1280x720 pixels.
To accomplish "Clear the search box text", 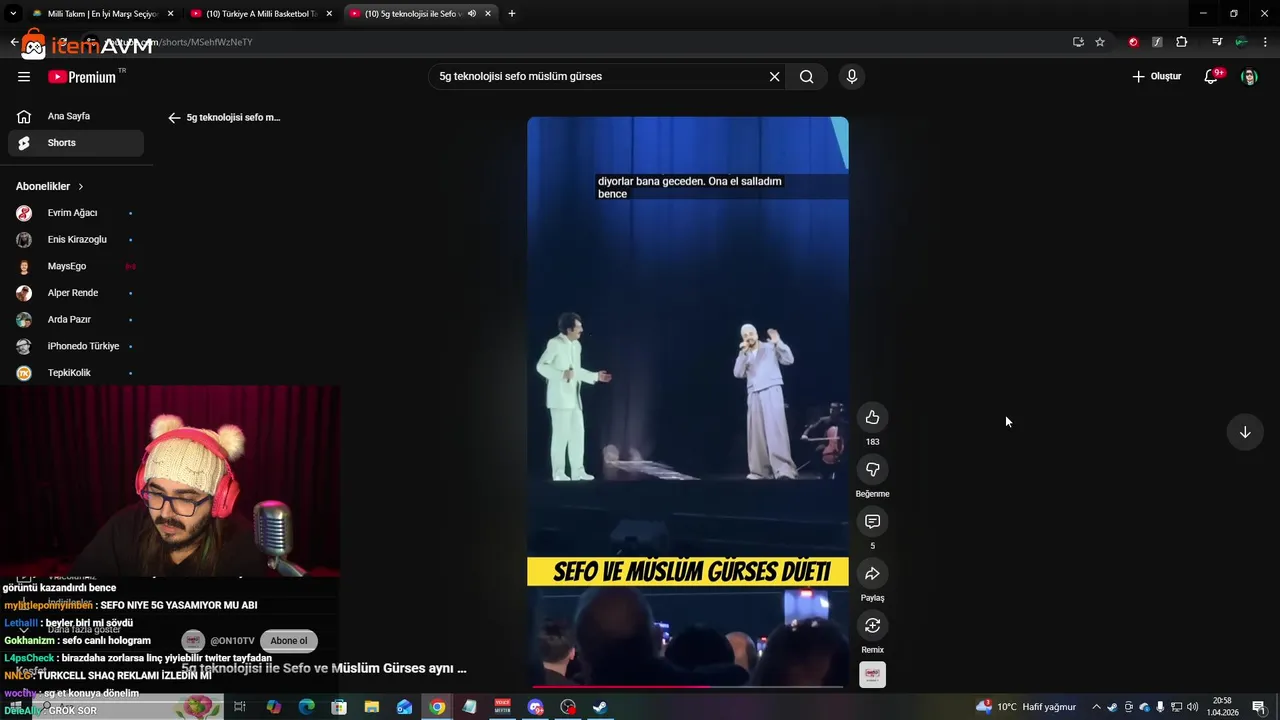I will pyautogui.click(x=774, y=77).
